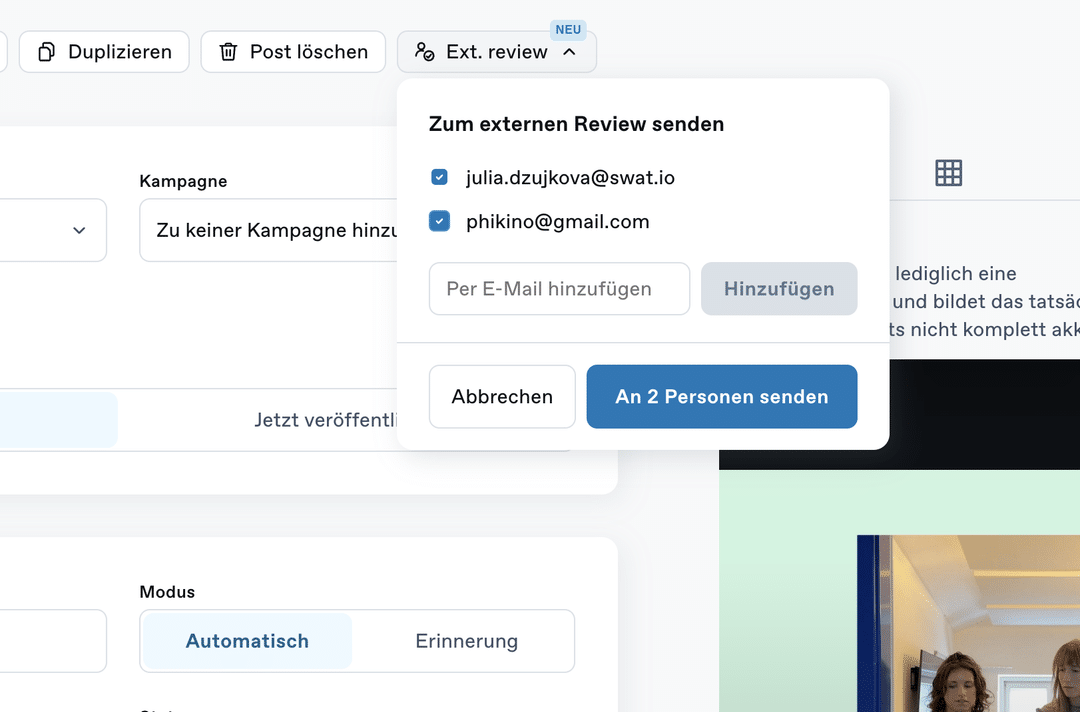This screenshot has width=1080, height=712.
Task: Open the Kampagne dropdown field
Action: pyautogui.click(x=269, y=230)
